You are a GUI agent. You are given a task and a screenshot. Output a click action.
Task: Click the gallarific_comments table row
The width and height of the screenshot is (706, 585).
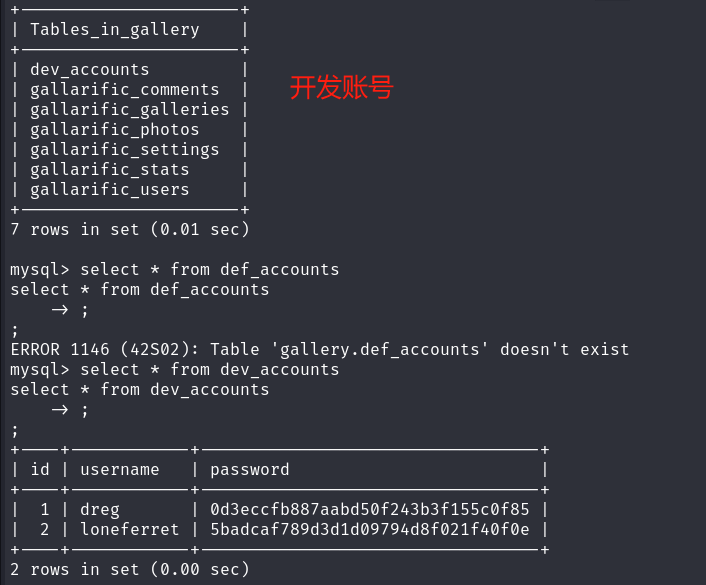tap(125, 90)
